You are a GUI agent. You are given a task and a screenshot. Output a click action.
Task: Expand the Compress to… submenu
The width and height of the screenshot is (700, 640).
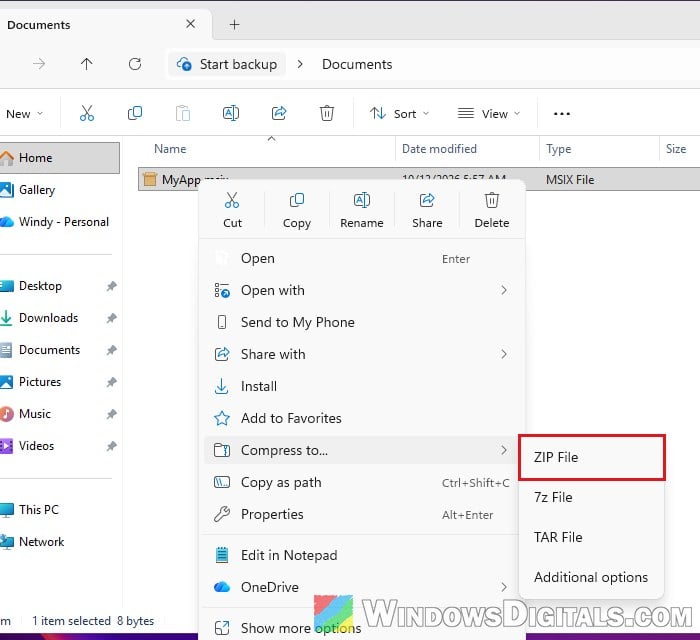point(504,450)
